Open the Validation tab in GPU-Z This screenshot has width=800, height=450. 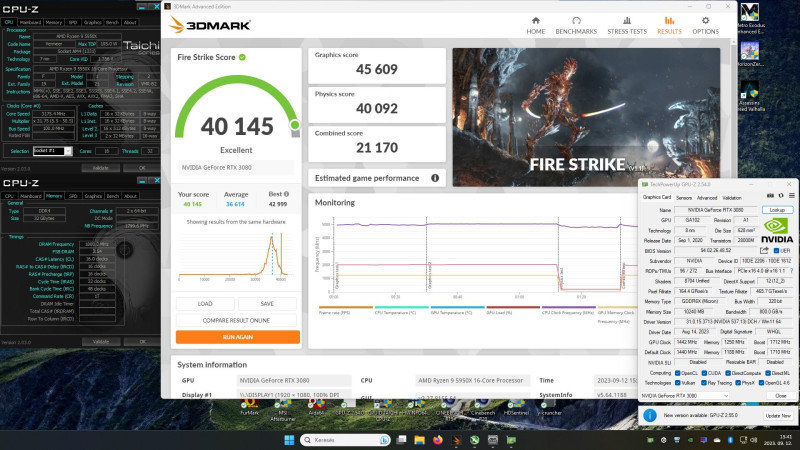pyautogui.click(x=732, y=197)
